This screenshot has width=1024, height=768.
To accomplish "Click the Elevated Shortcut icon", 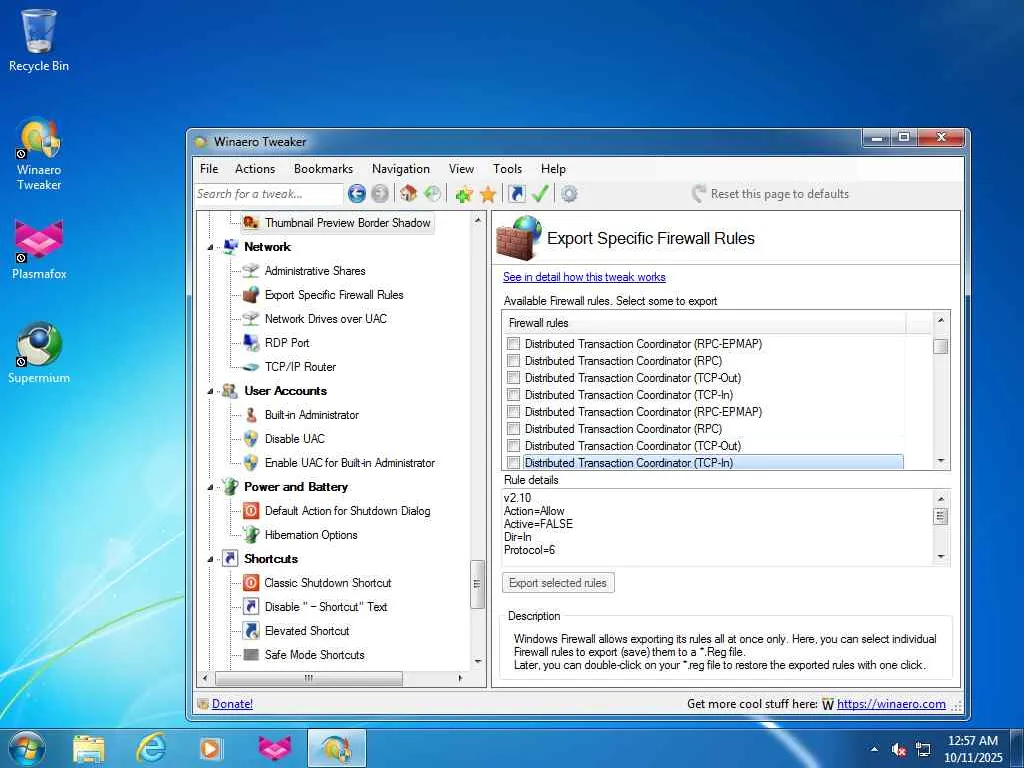I will point(251,630).
